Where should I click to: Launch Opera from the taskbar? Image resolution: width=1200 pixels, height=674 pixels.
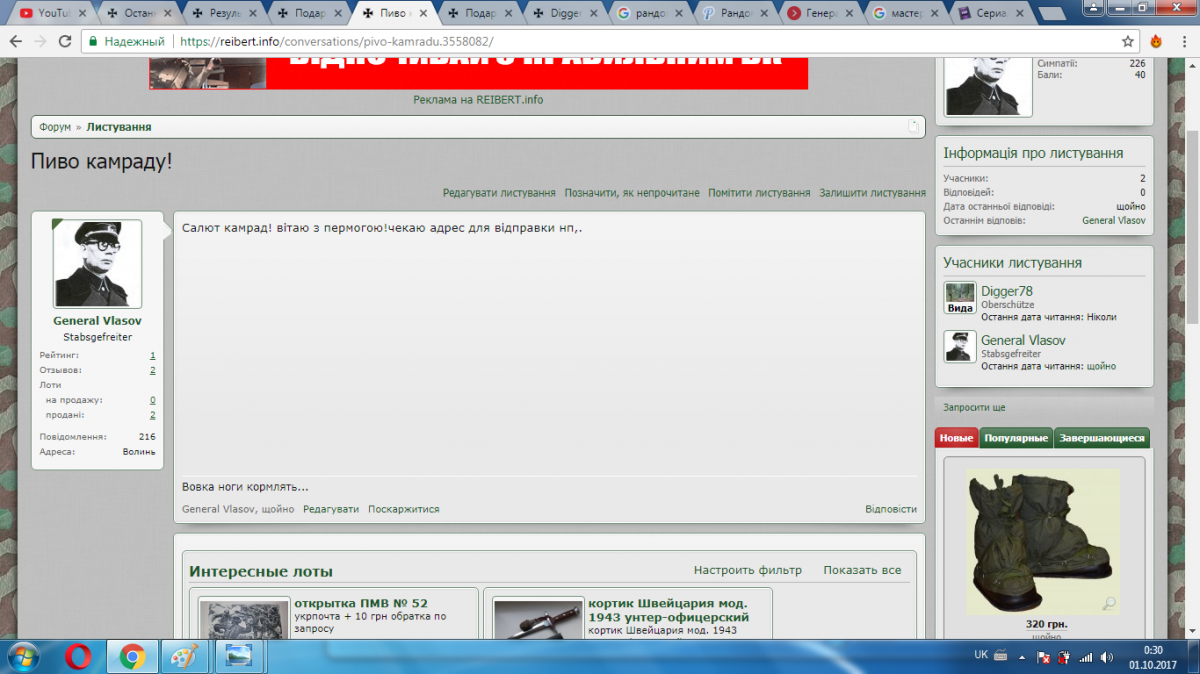(79, 657)
